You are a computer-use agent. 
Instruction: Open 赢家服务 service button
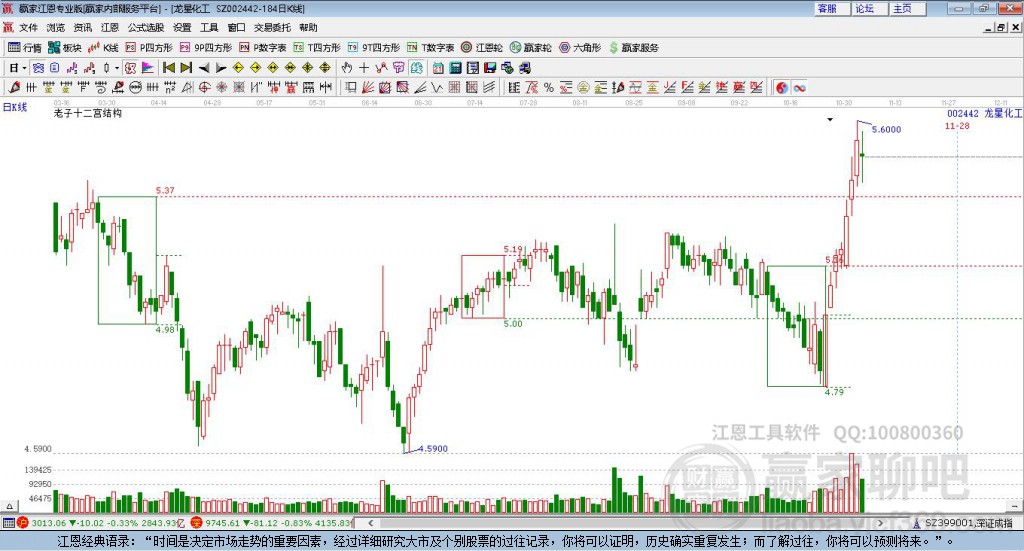(x=633, y=48)
